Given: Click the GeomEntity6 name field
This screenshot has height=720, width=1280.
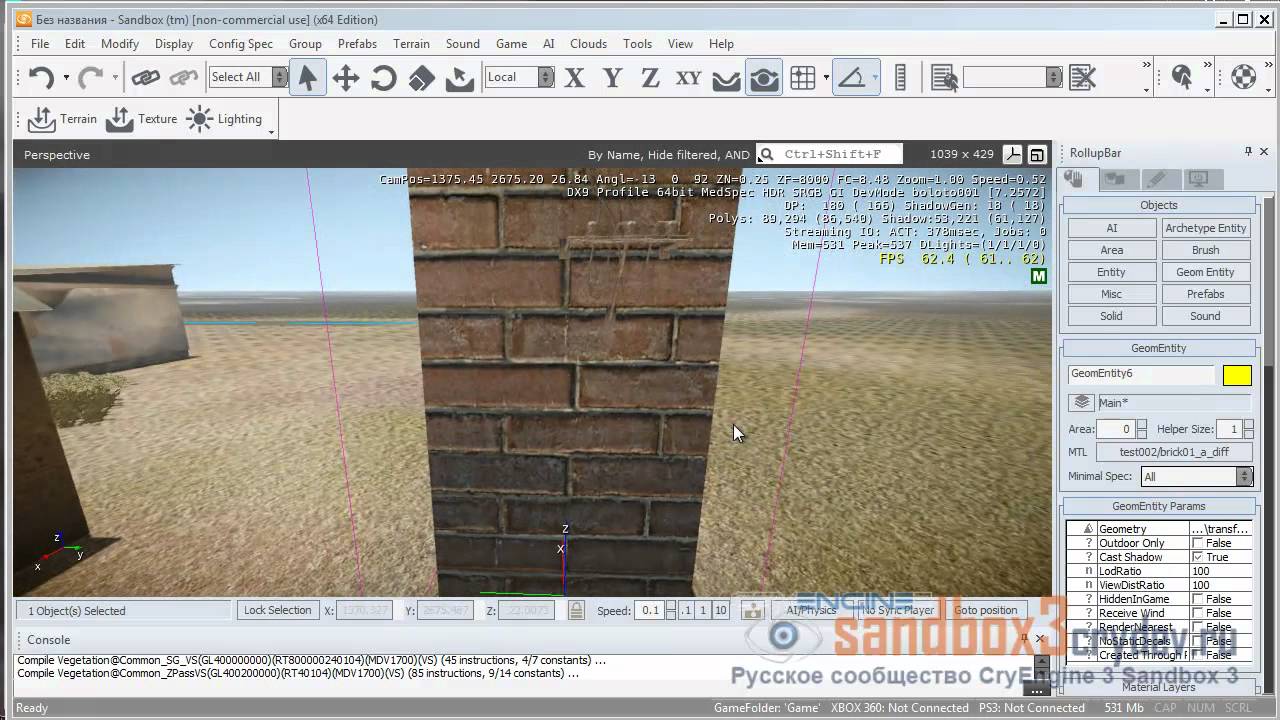Looking at the screenshot, I should 1141,374.
